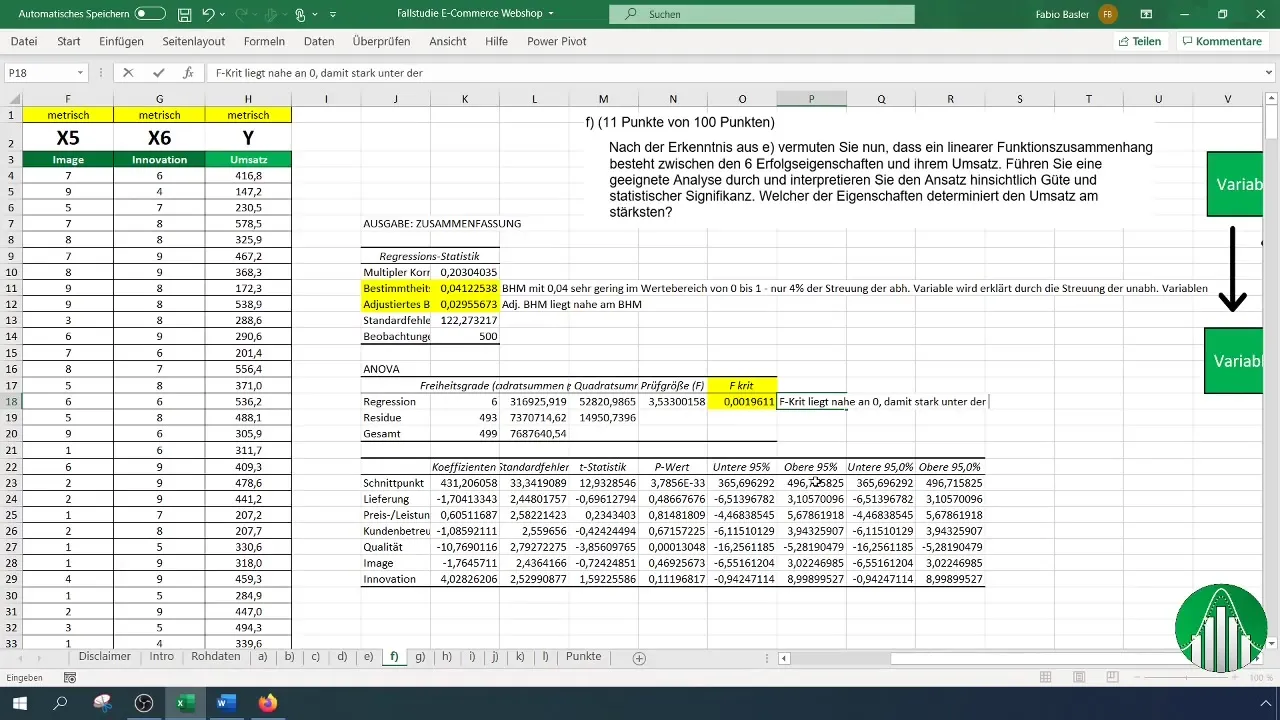Switch to the Einfügen ribbon tab
Viewport: 1280px width, 720px height.
121,41
